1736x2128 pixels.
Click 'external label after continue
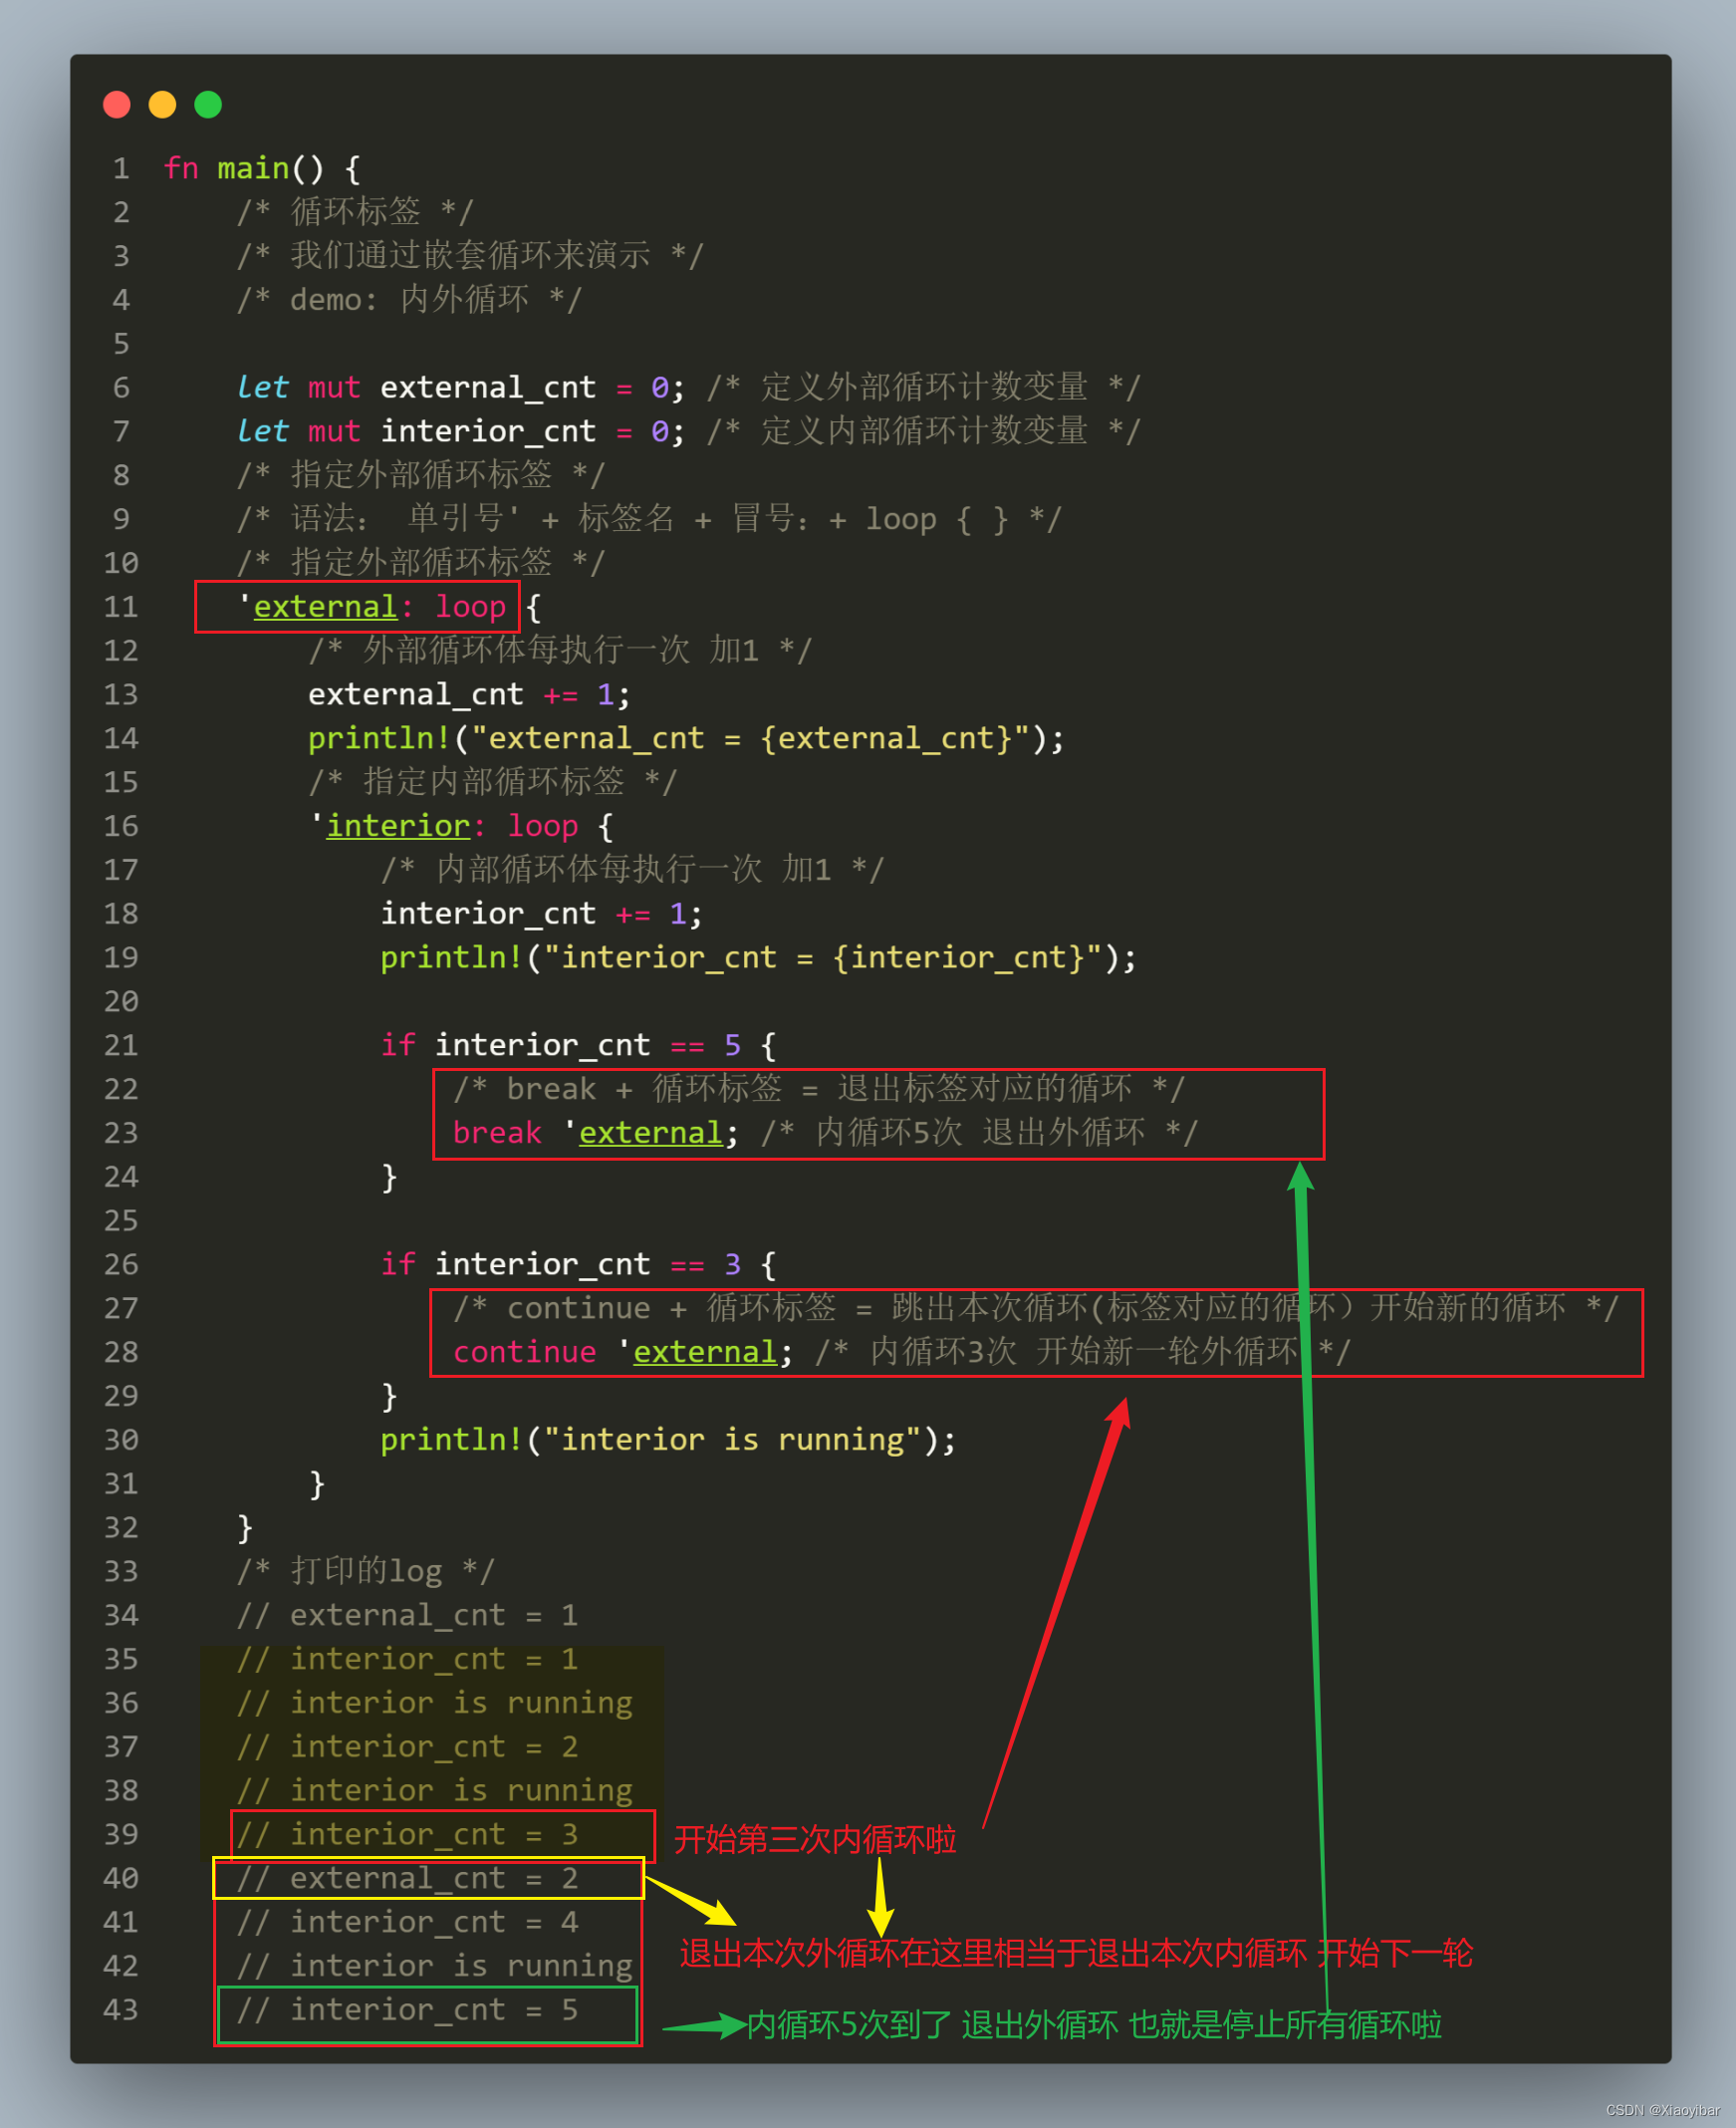[x=697, y=1352]
